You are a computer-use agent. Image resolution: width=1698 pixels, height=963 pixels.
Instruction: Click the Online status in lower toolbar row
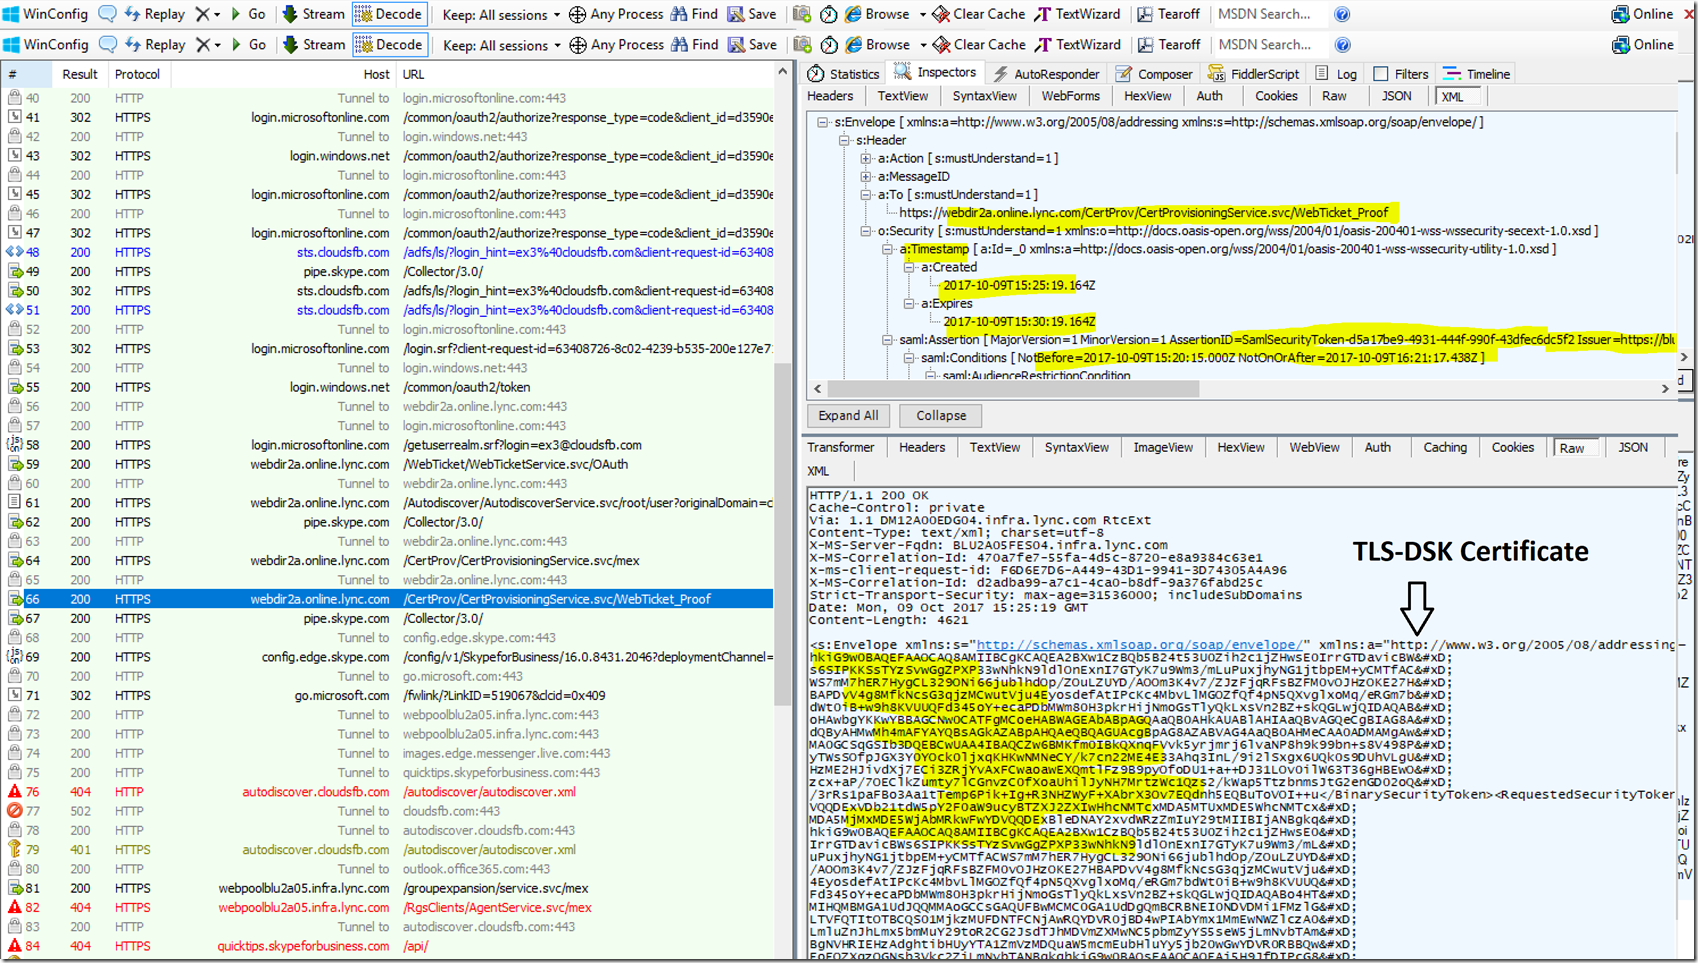pyautogui.click(x=1643, y=45)
